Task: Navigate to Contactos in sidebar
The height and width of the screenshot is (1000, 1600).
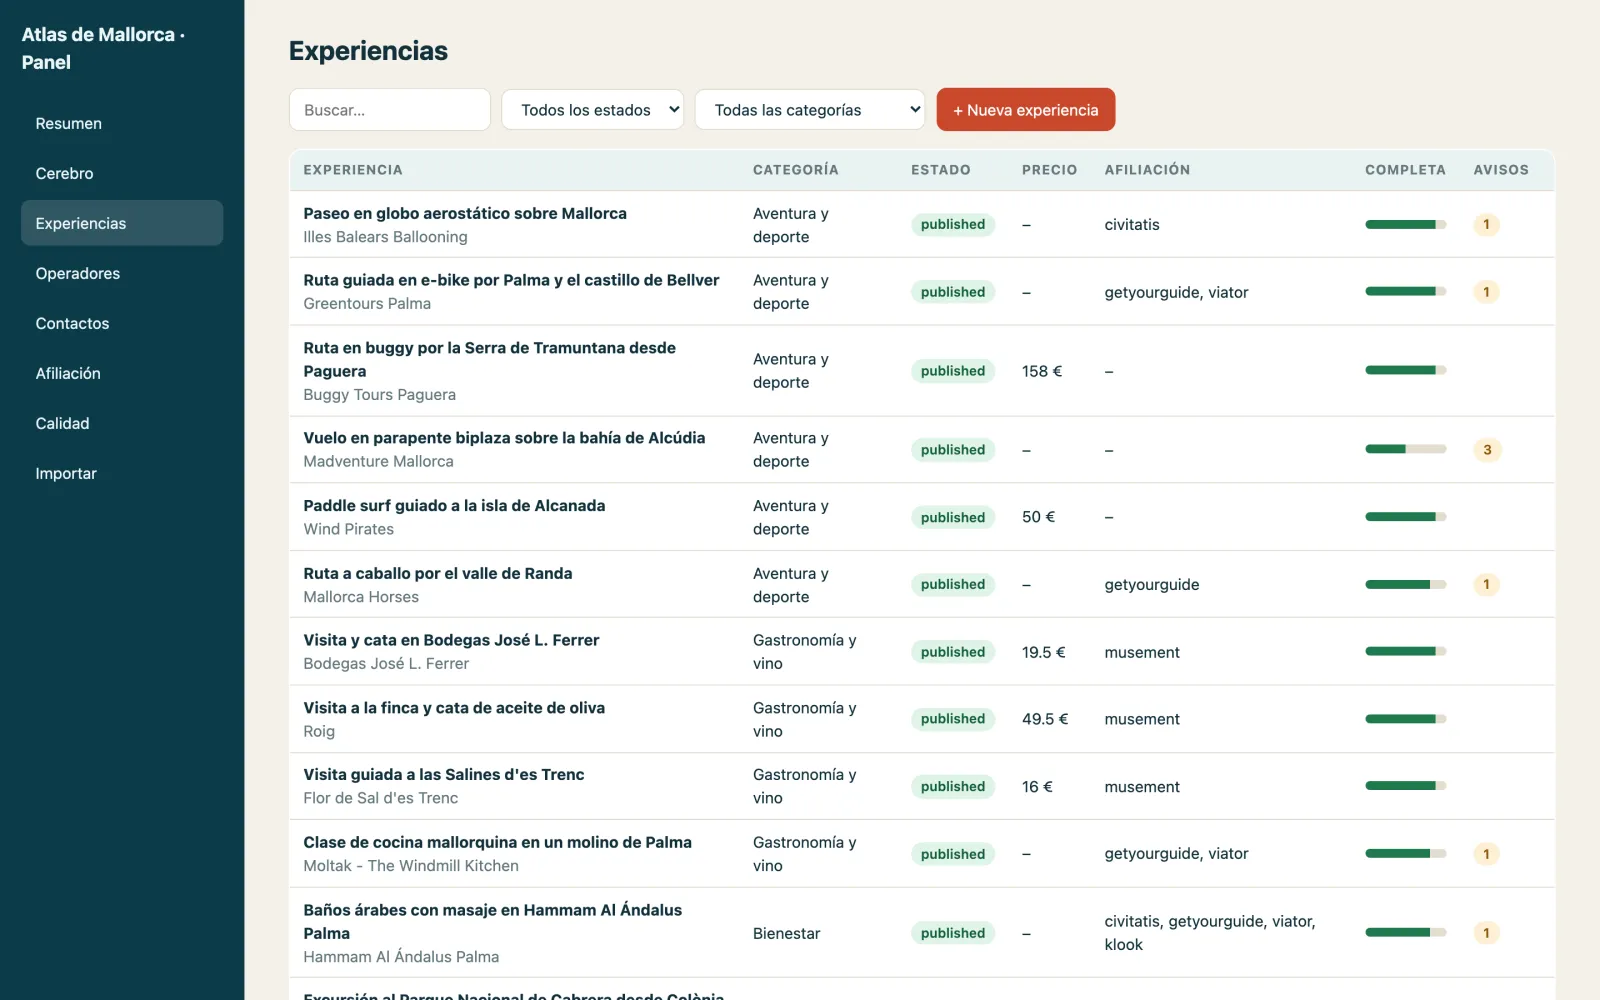Action: 122,323
